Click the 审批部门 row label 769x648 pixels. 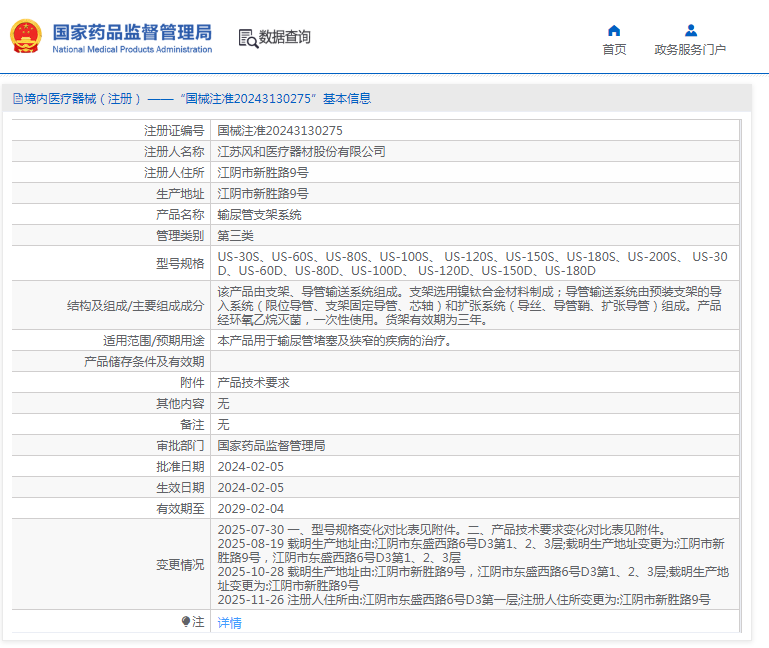pos(180,446)
